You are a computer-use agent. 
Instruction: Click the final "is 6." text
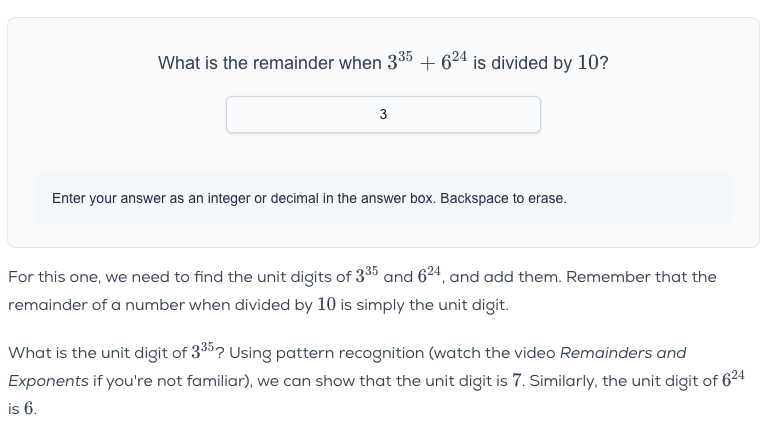coord(22,409)
